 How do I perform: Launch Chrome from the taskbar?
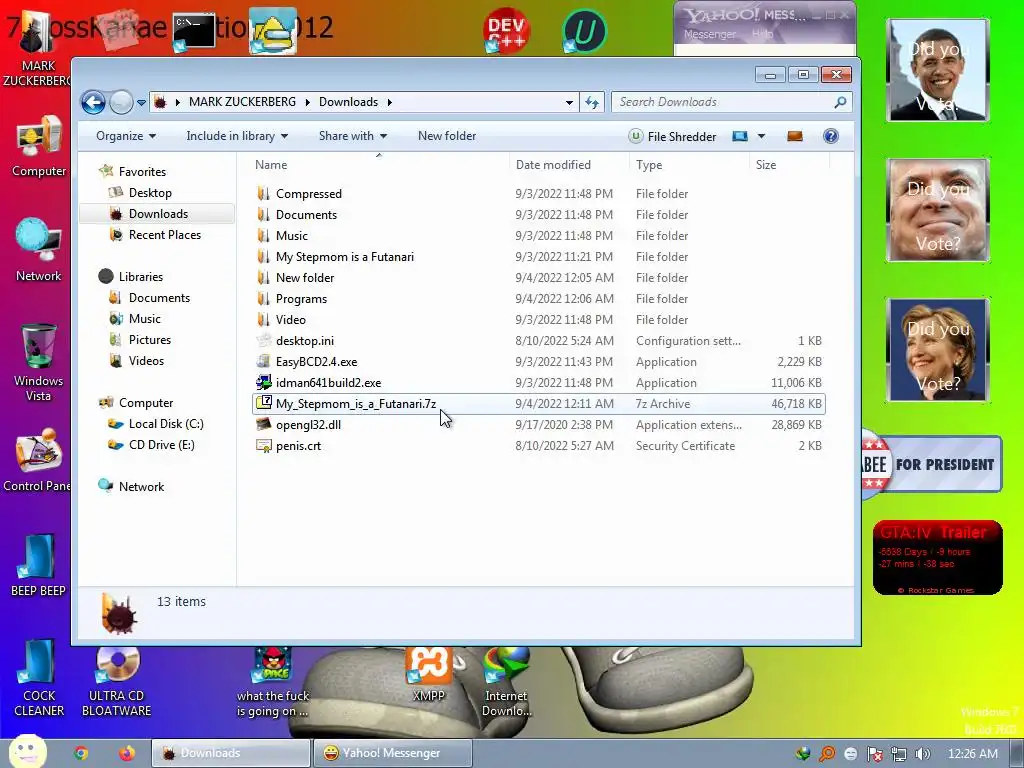click(81, 753)
